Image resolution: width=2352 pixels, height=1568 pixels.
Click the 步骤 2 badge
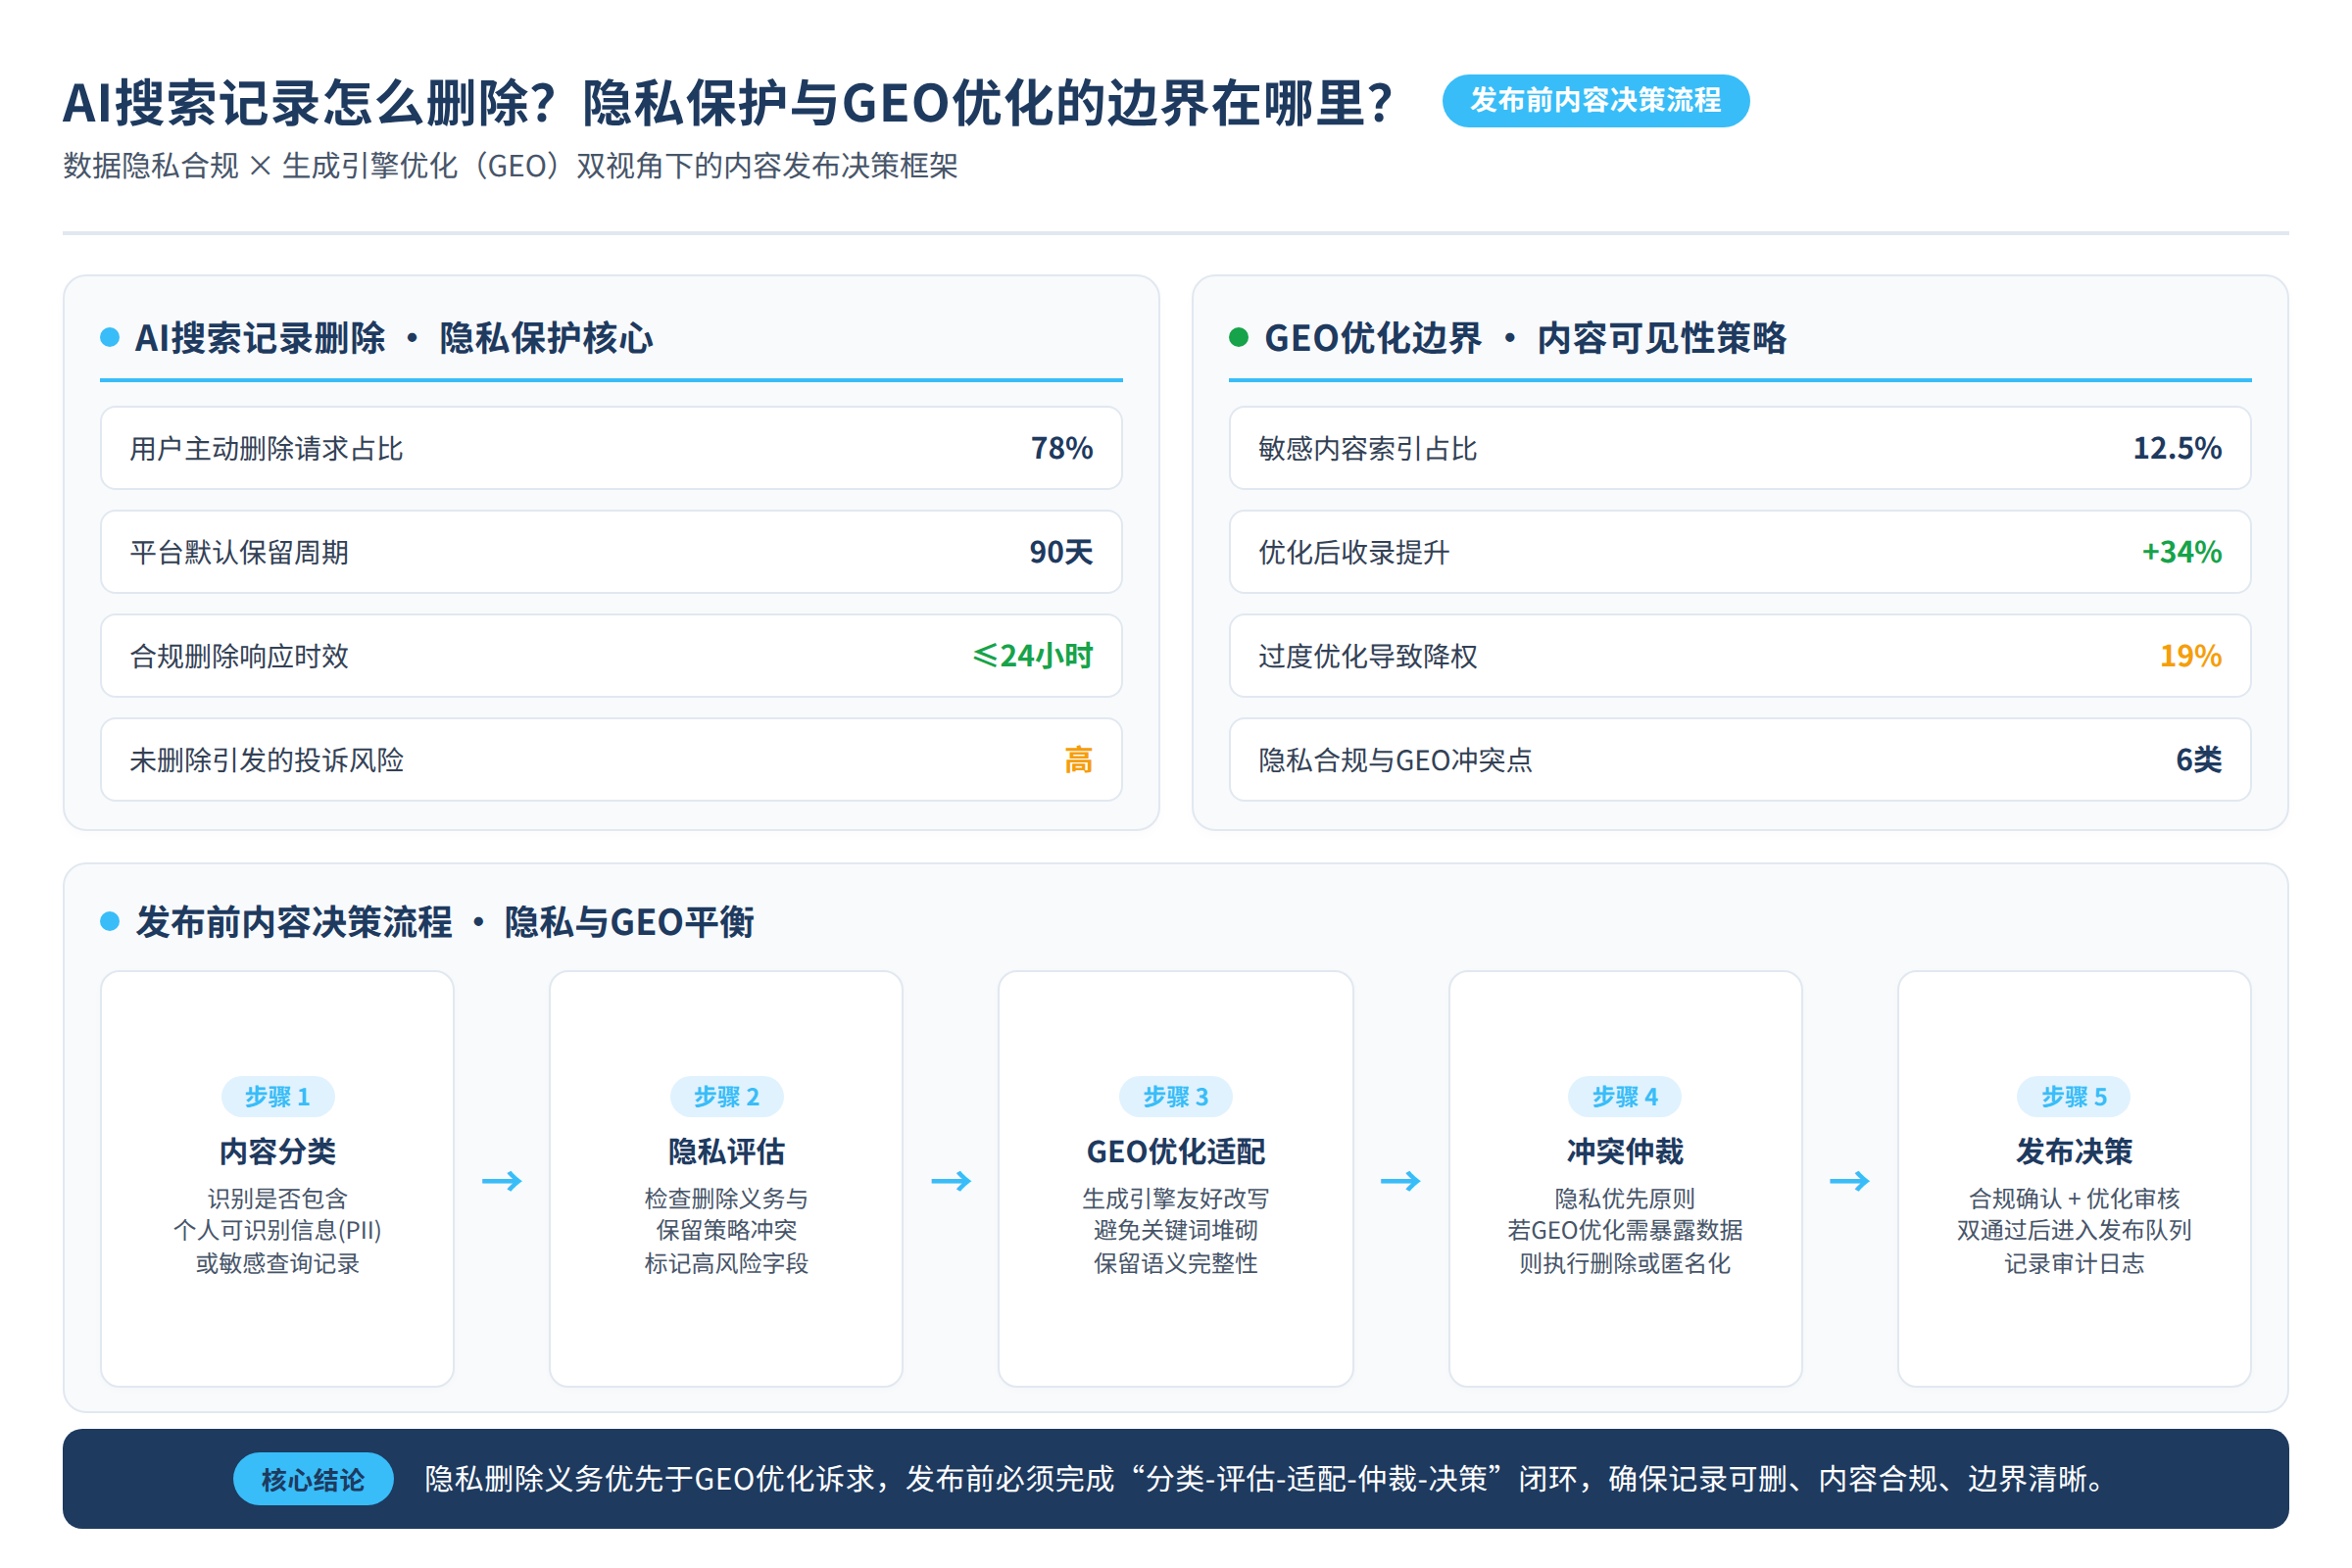pyautogui.click(x=726, y=1097)
